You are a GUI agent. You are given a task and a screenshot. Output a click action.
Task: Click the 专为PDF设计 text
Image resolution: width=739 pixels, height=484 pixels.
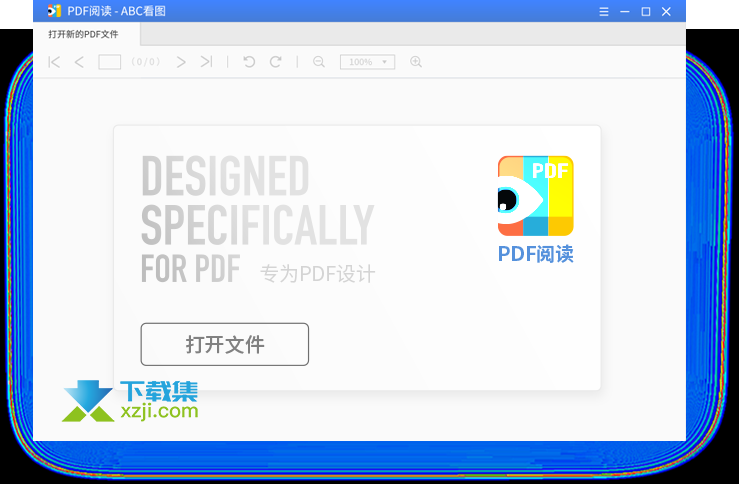[x=318, y=273]
